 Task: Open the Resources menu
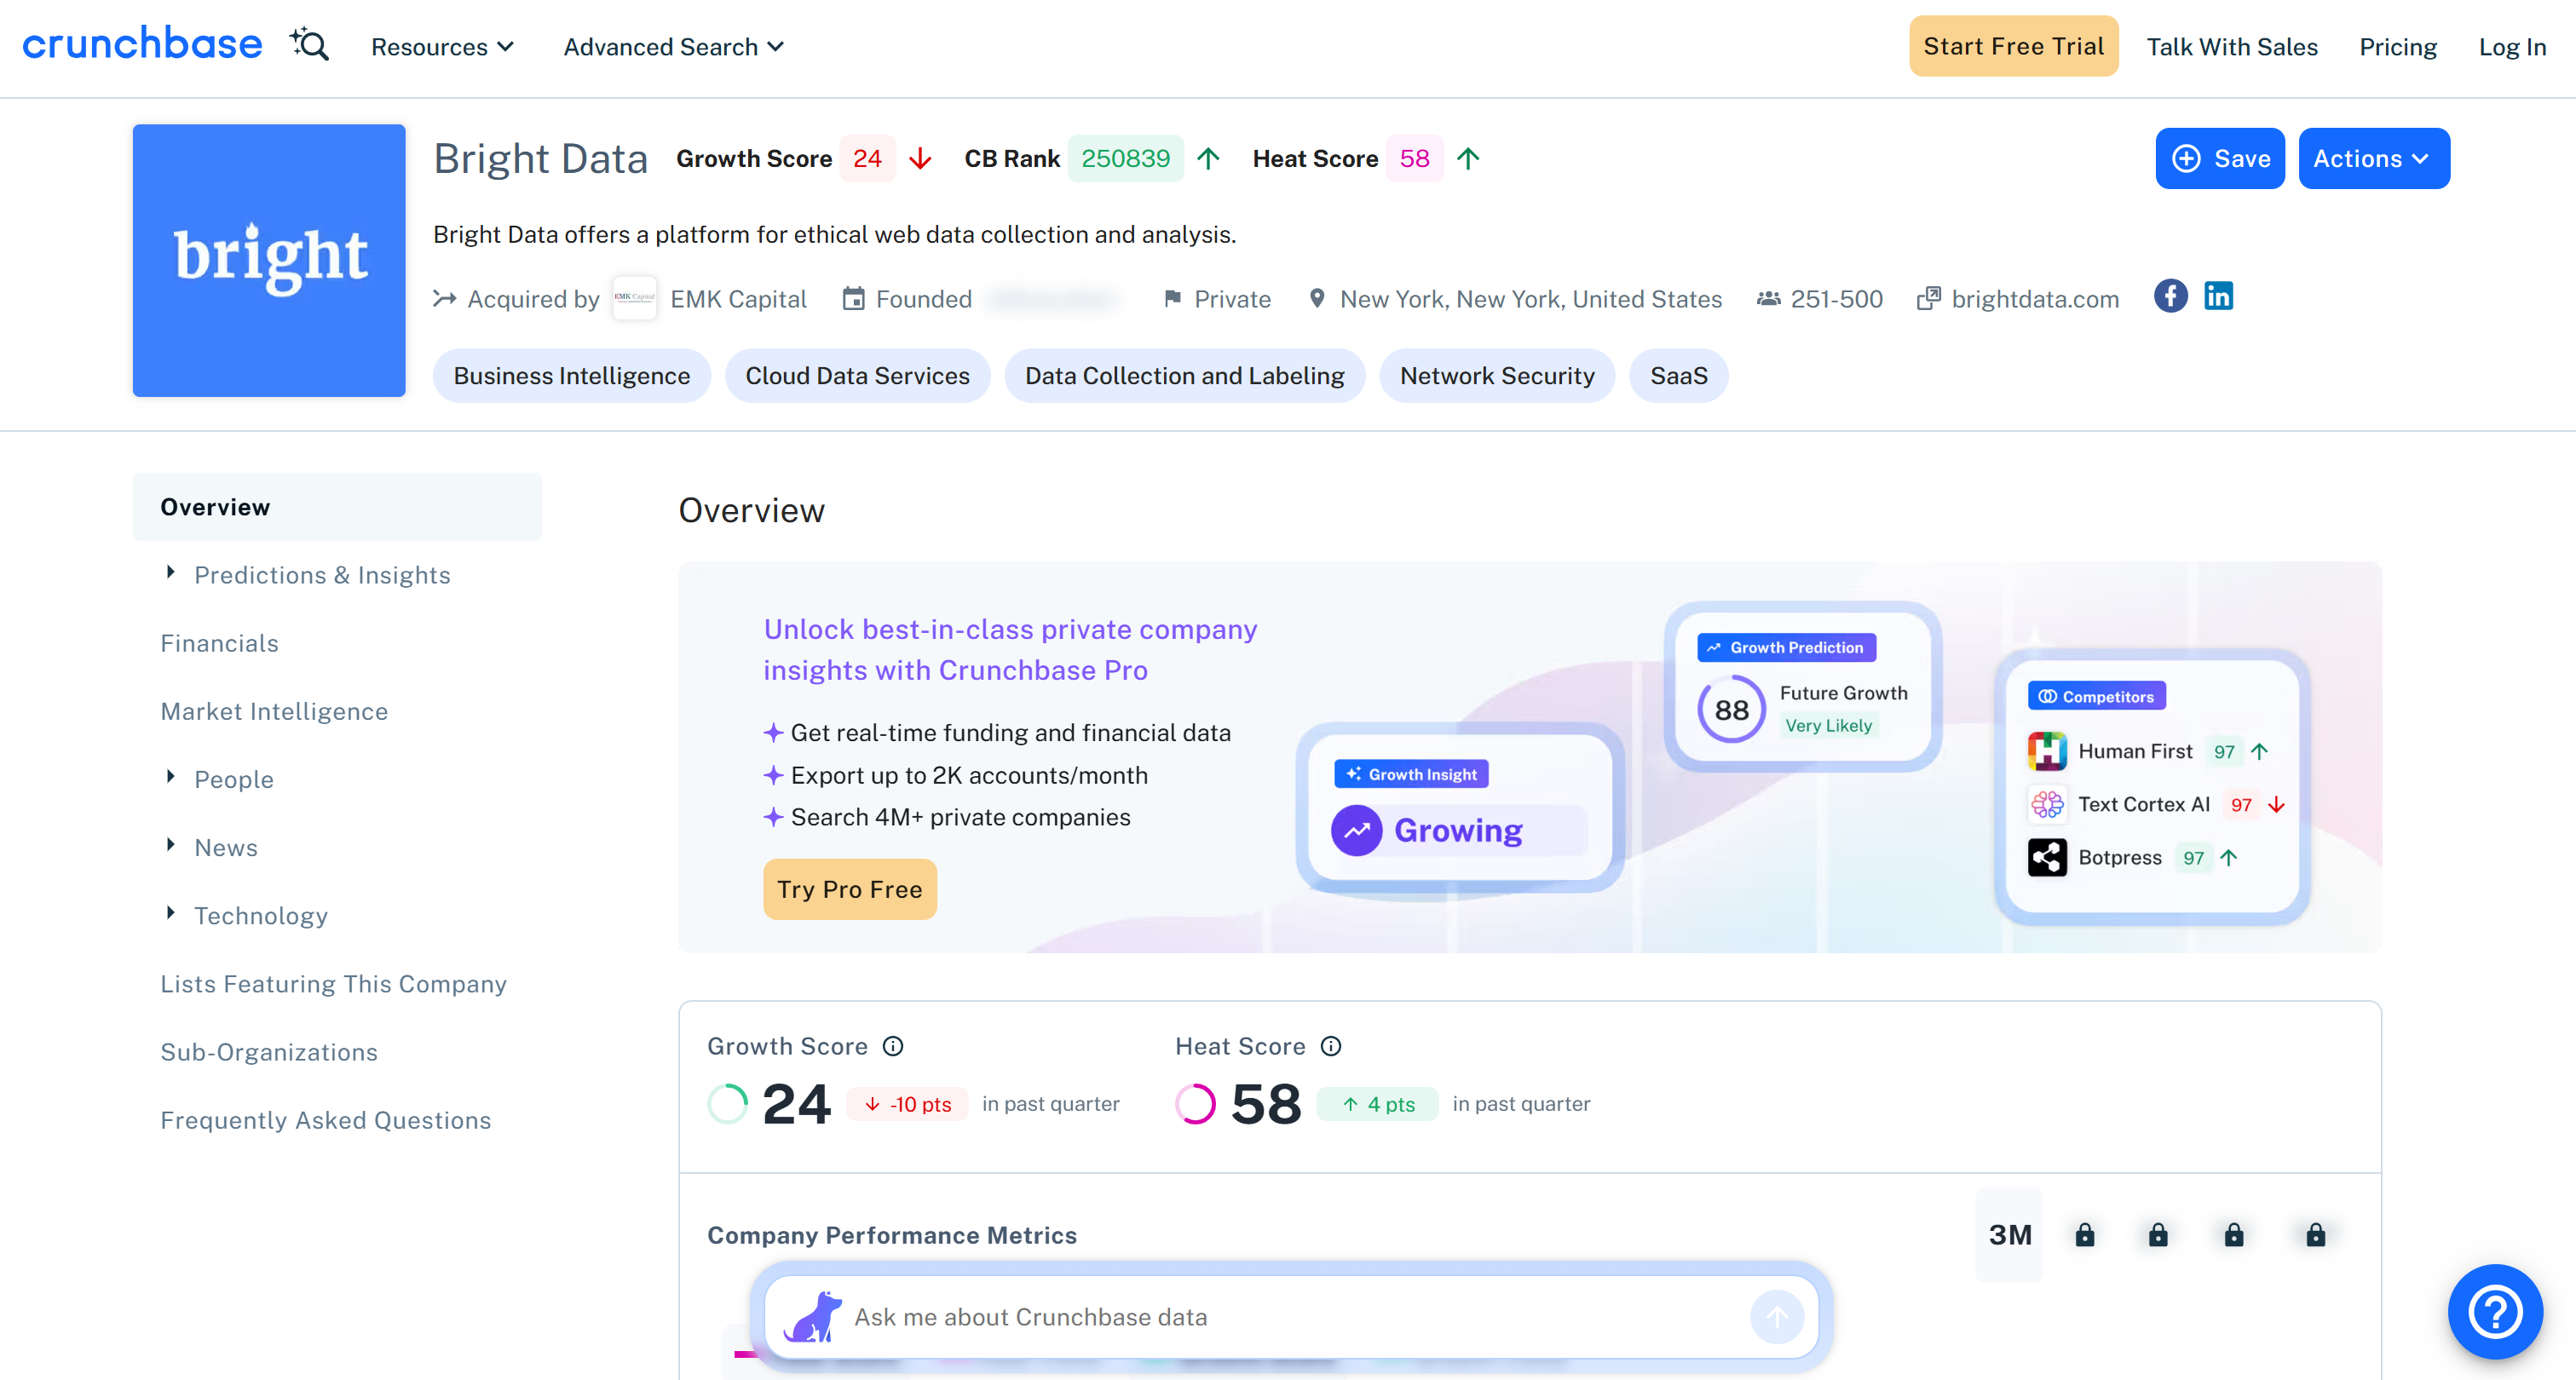[441, 46]
